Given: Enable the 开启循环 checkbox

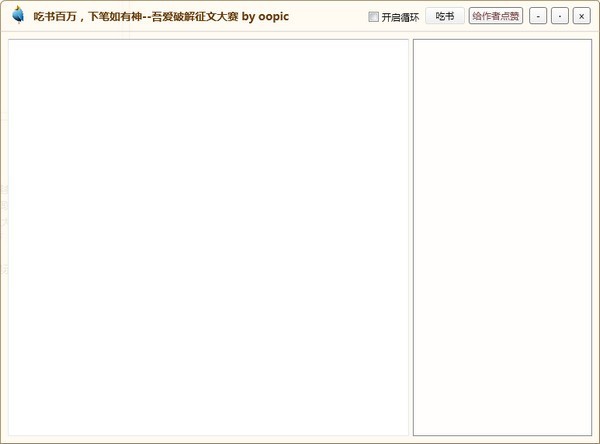Looking at the screenshot, I should pyautogui.click(x=373, y=16).
